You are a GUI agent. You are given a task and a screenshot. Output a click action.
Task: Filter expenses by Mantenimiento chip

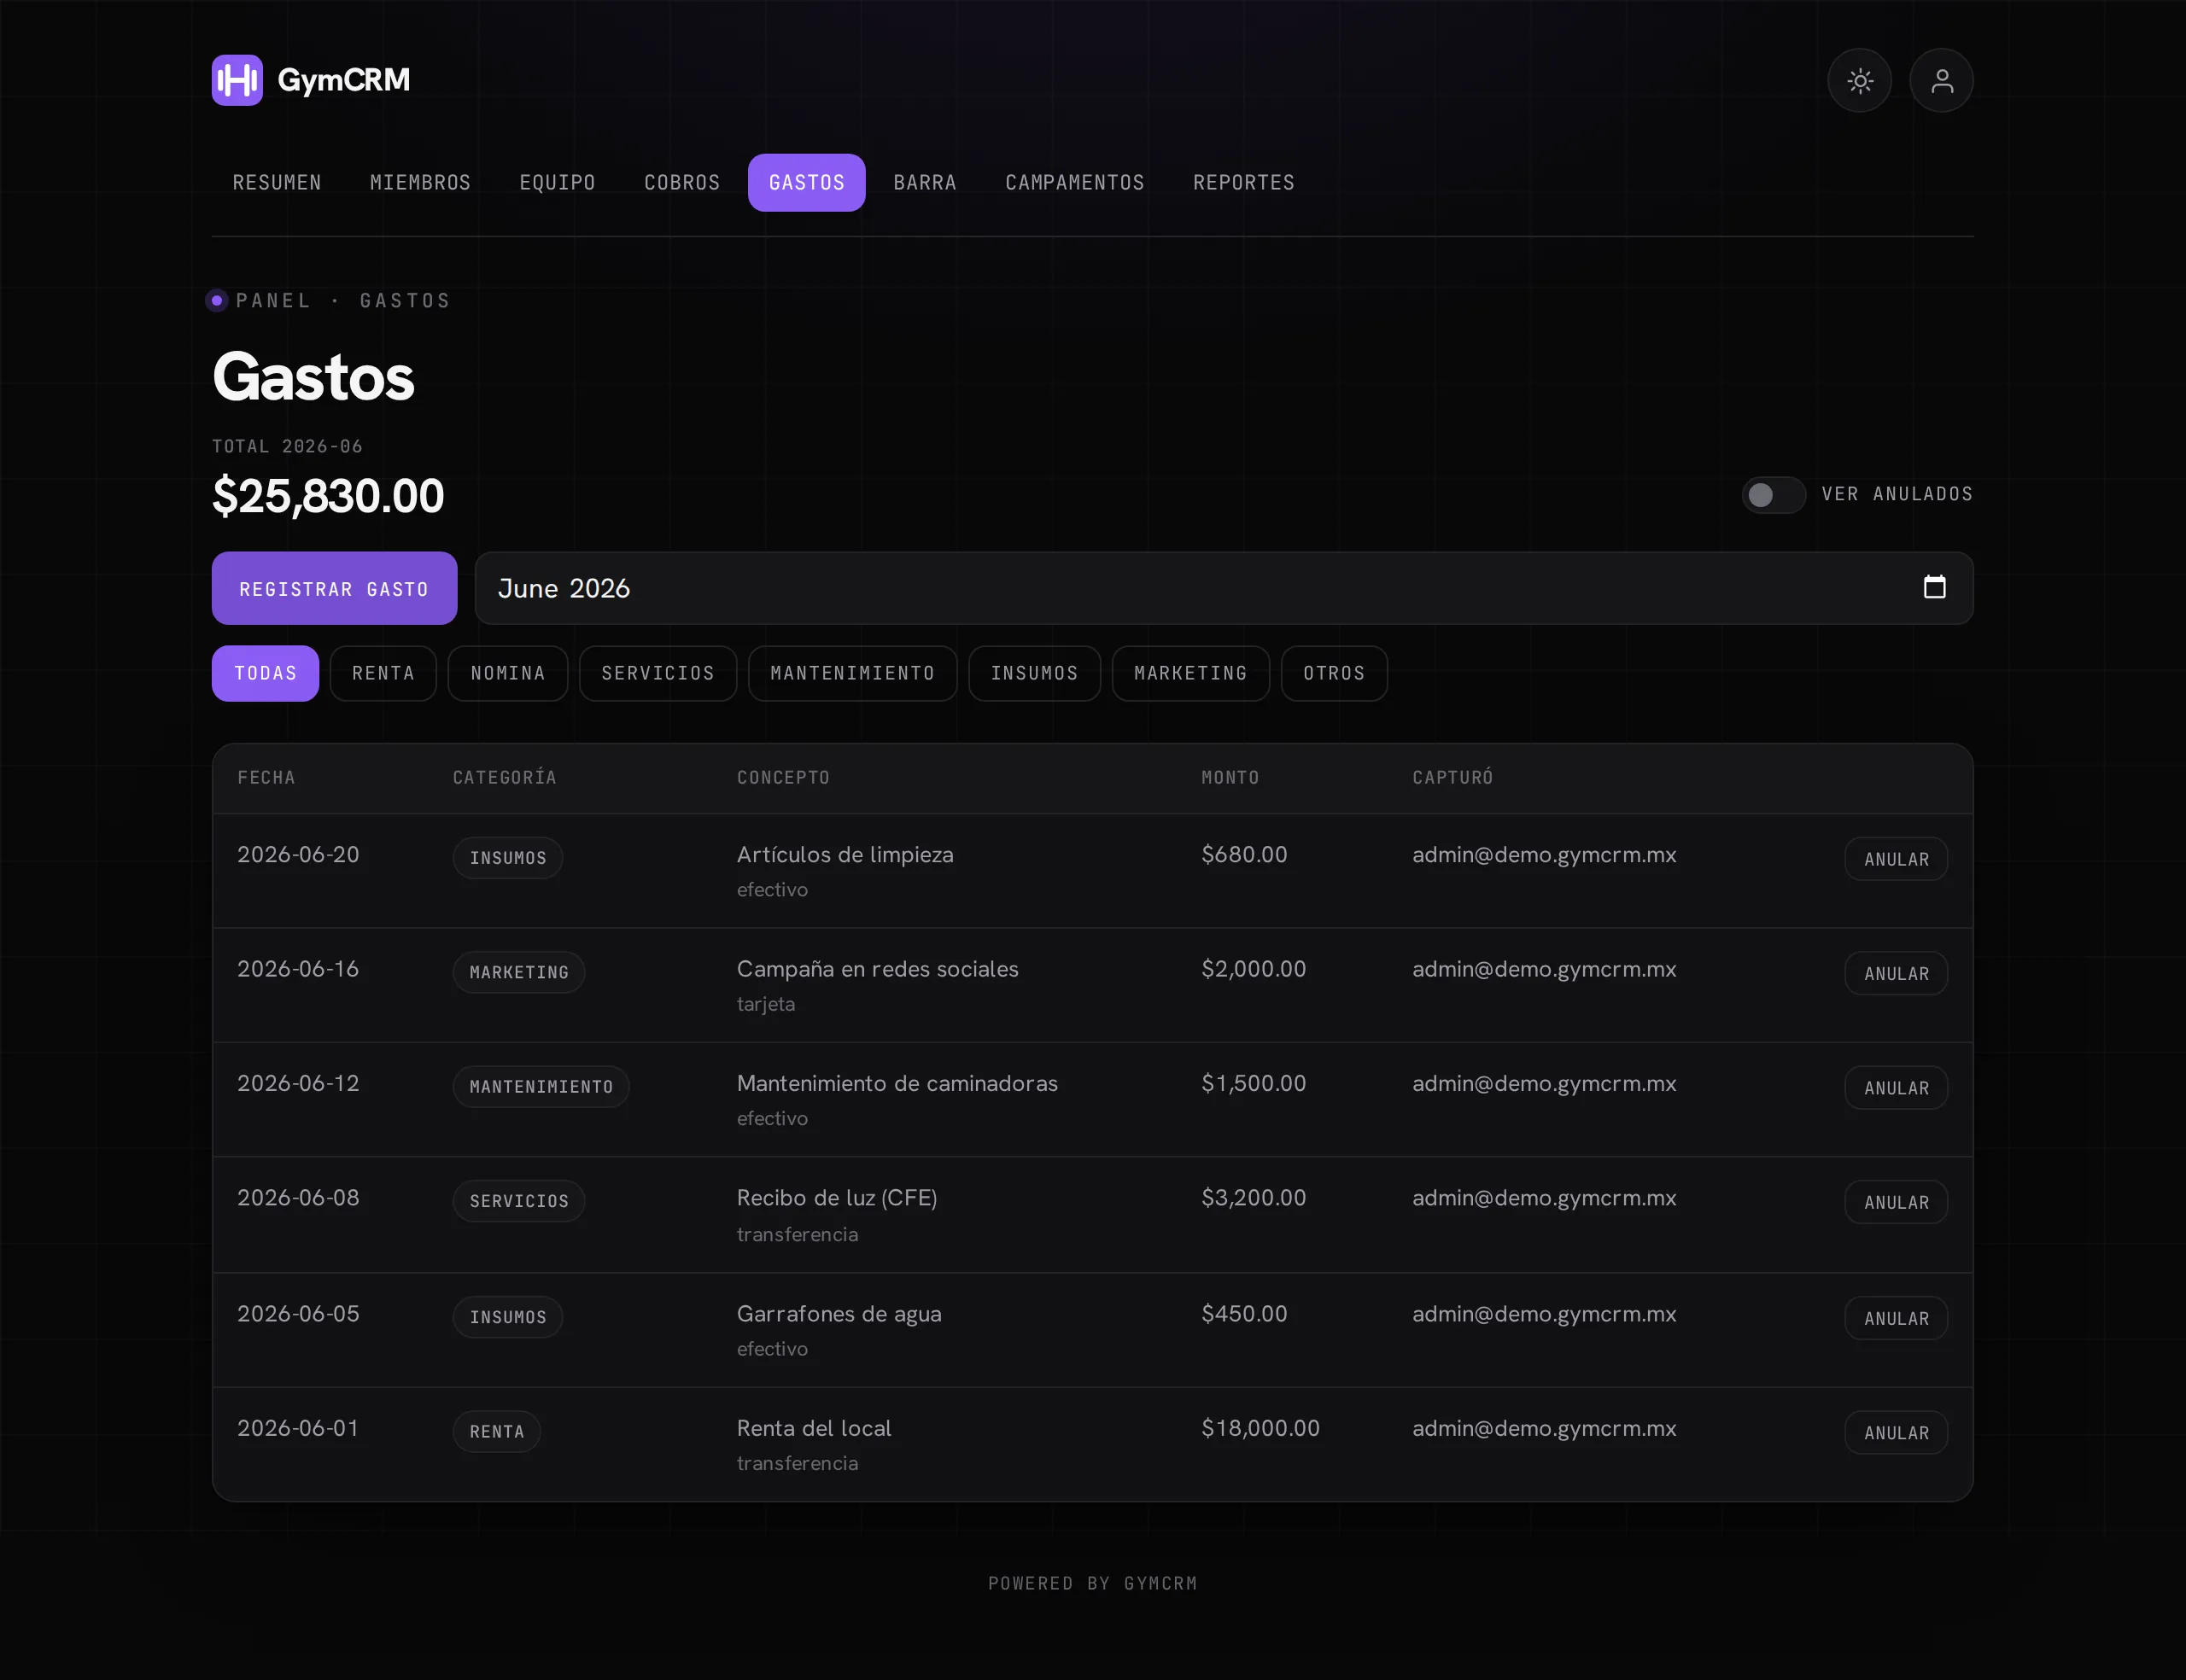click(x=852, y=673)
